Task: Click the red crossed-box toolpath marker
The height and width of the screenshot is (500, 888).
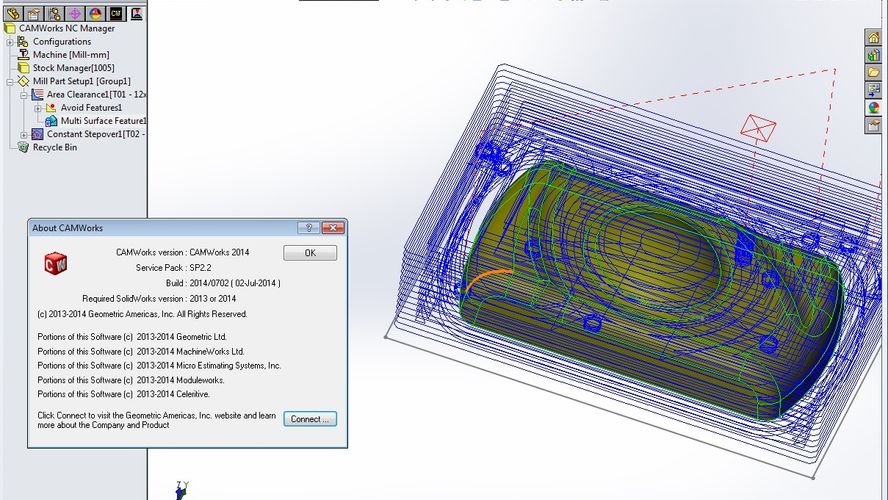Action: coord(758,128)
